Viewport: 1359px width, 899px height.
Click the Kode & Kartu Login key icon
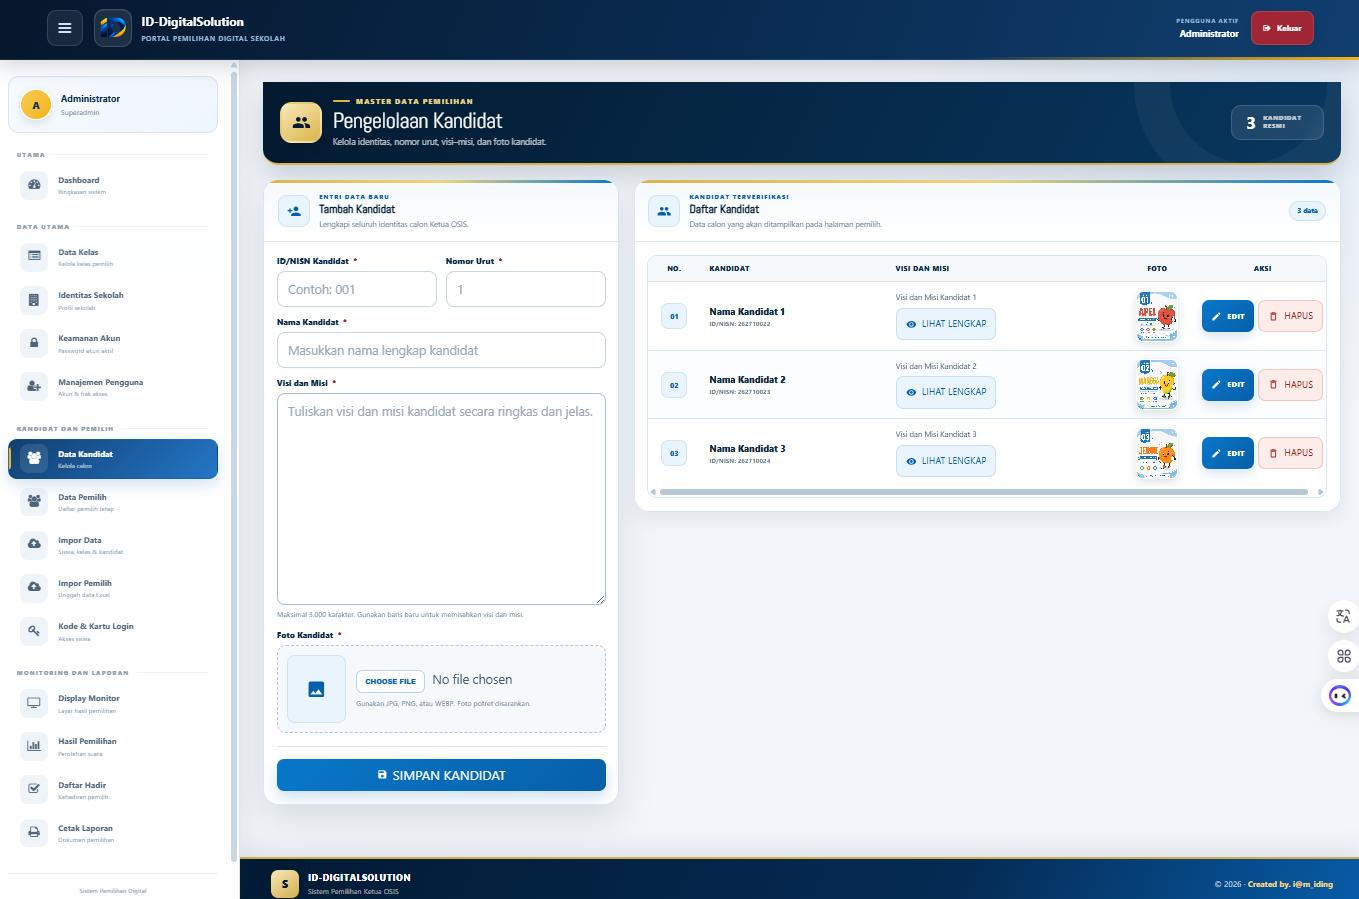pos(34,630)
